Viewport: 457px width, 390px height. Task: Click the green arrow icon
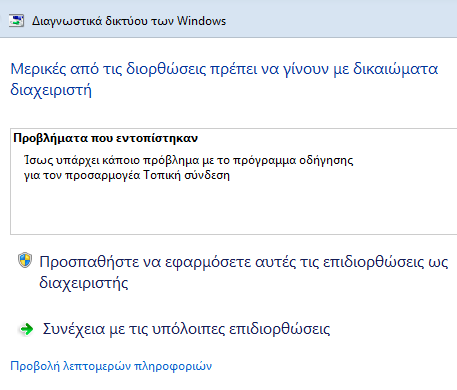coord(26,329)
